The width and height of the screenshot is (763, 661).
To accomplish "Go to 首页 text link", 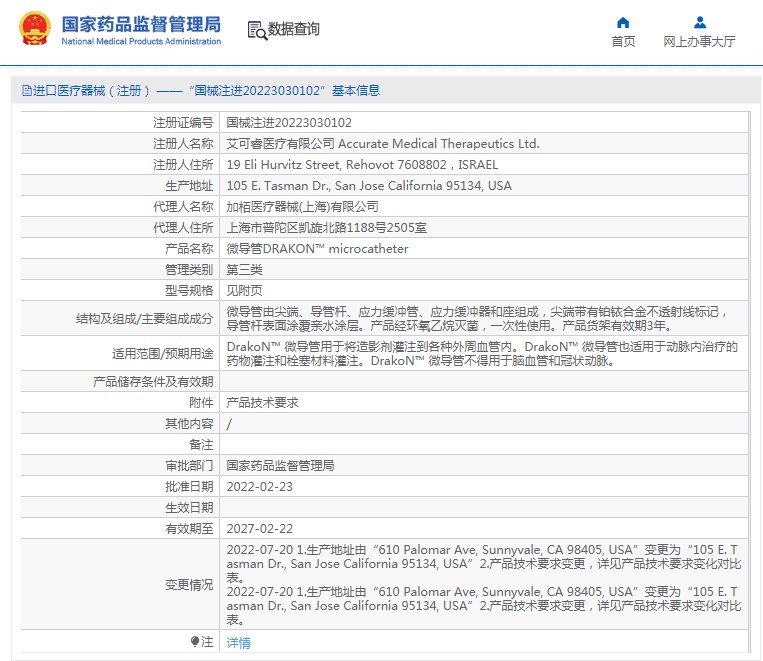I will (x=623, y=41).
